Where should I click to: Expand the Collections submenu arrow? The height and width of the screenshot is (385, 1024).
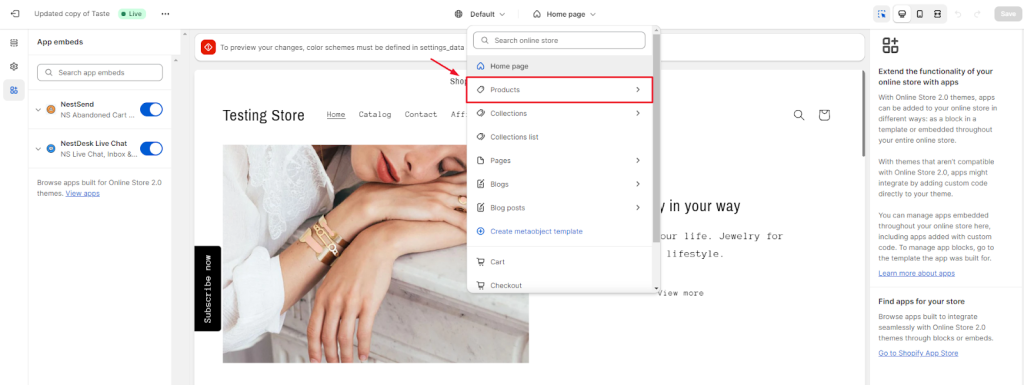click(x=638, y=113)
